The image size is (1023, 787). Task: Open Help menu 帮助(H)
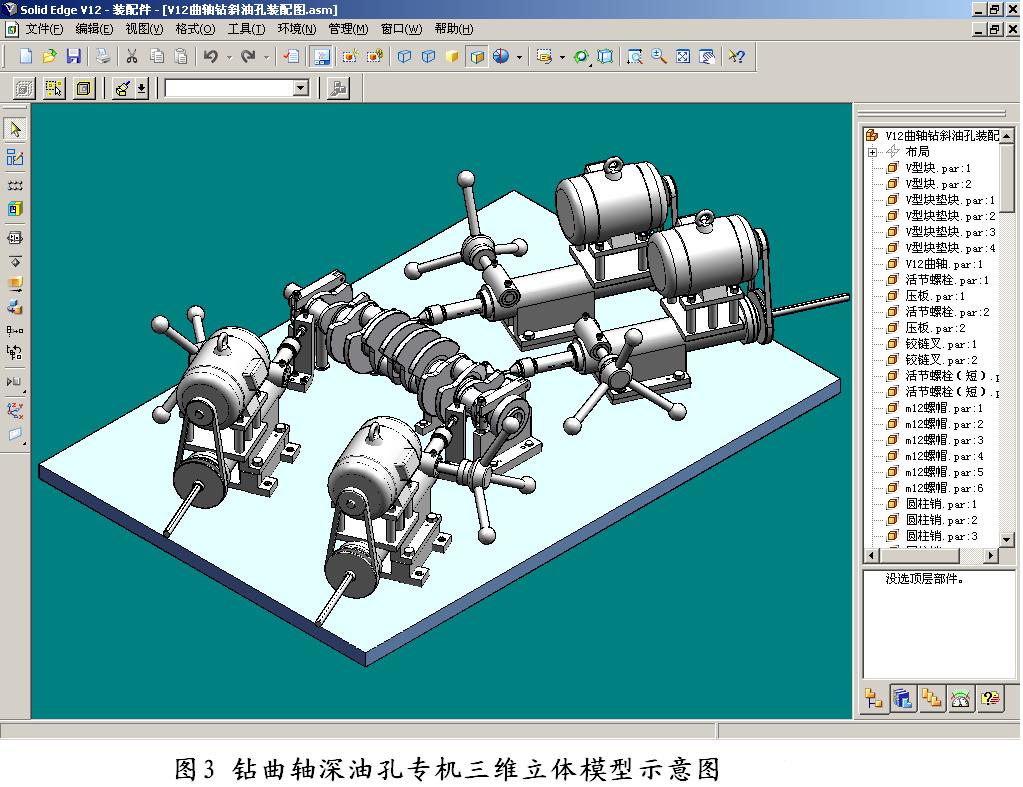pyautogui.click(x=453, y=29)
